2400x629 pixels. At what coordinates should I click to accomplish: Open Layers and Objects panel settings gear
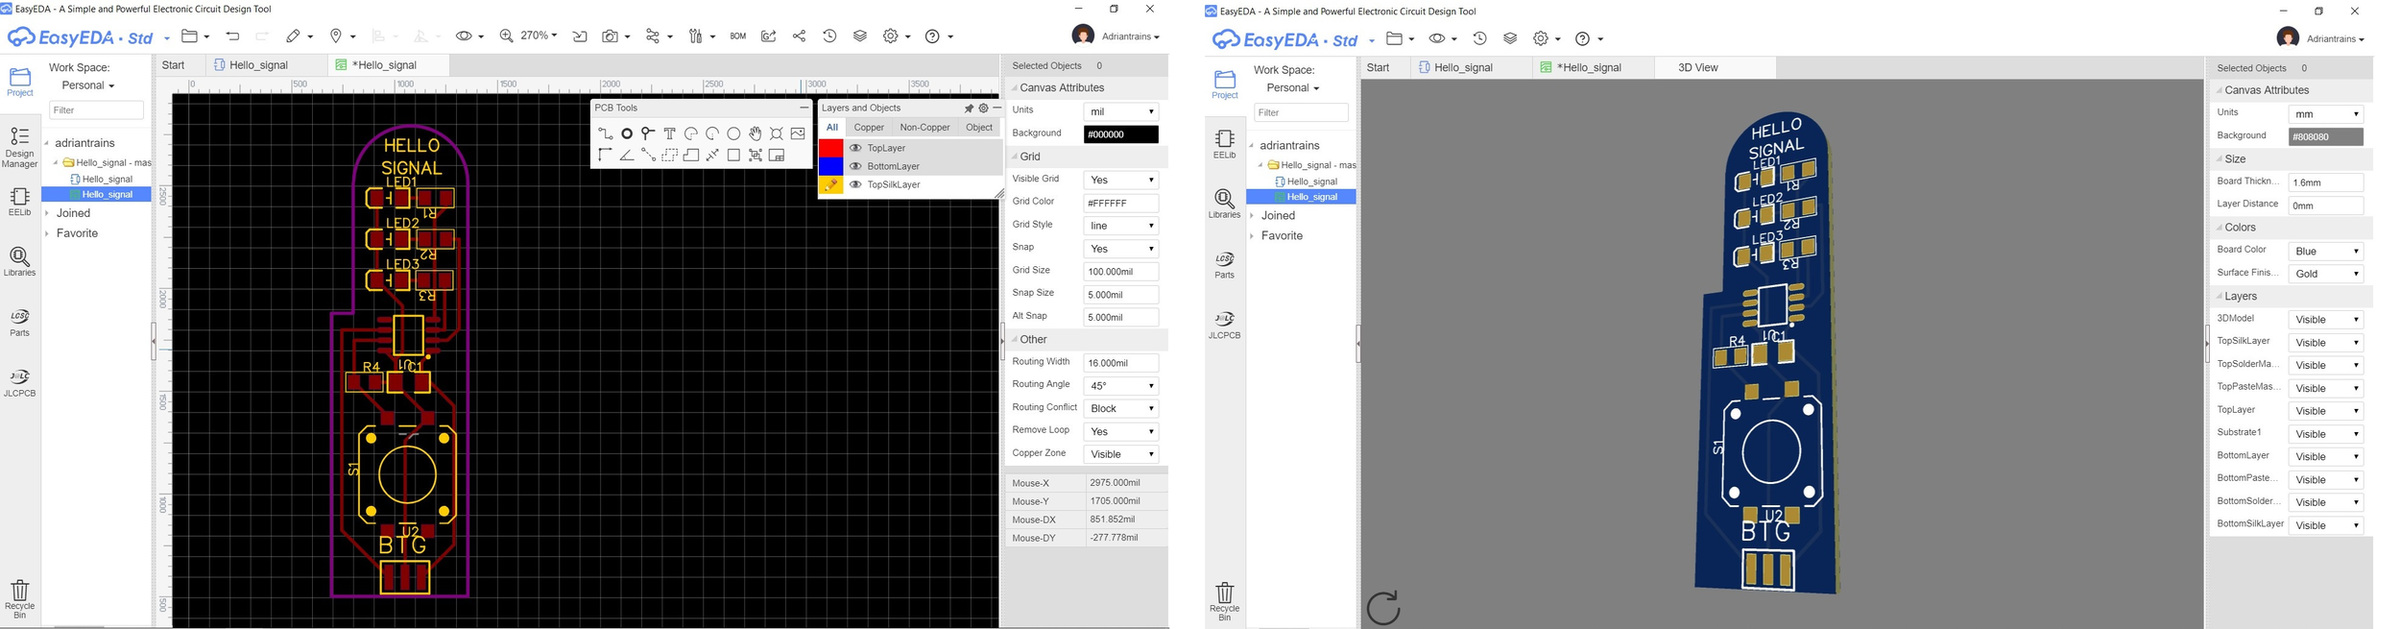pos(983,108)
